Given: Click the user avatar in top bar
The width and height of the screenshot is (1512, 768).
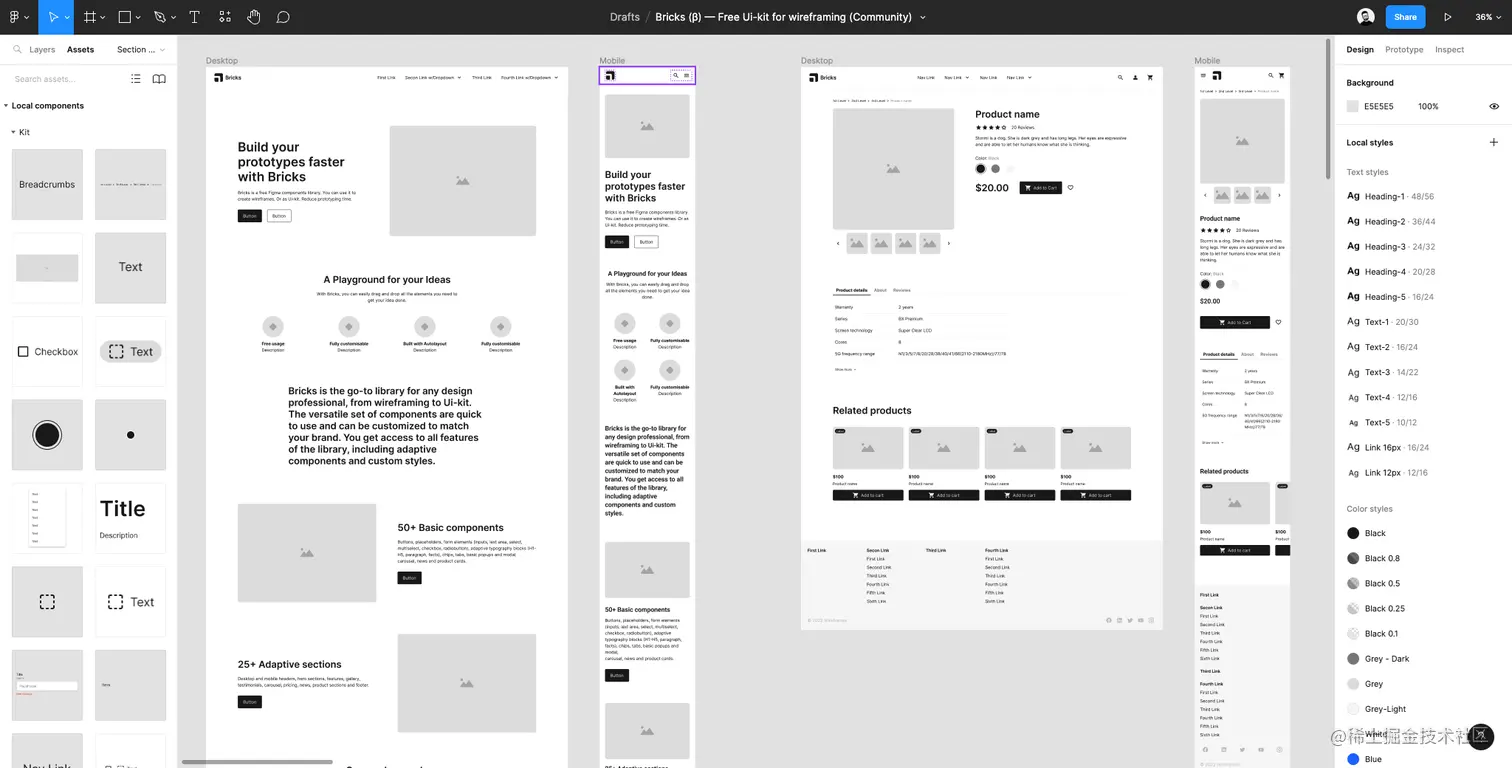Looking at the screenshot, I should click(1366, 17).
